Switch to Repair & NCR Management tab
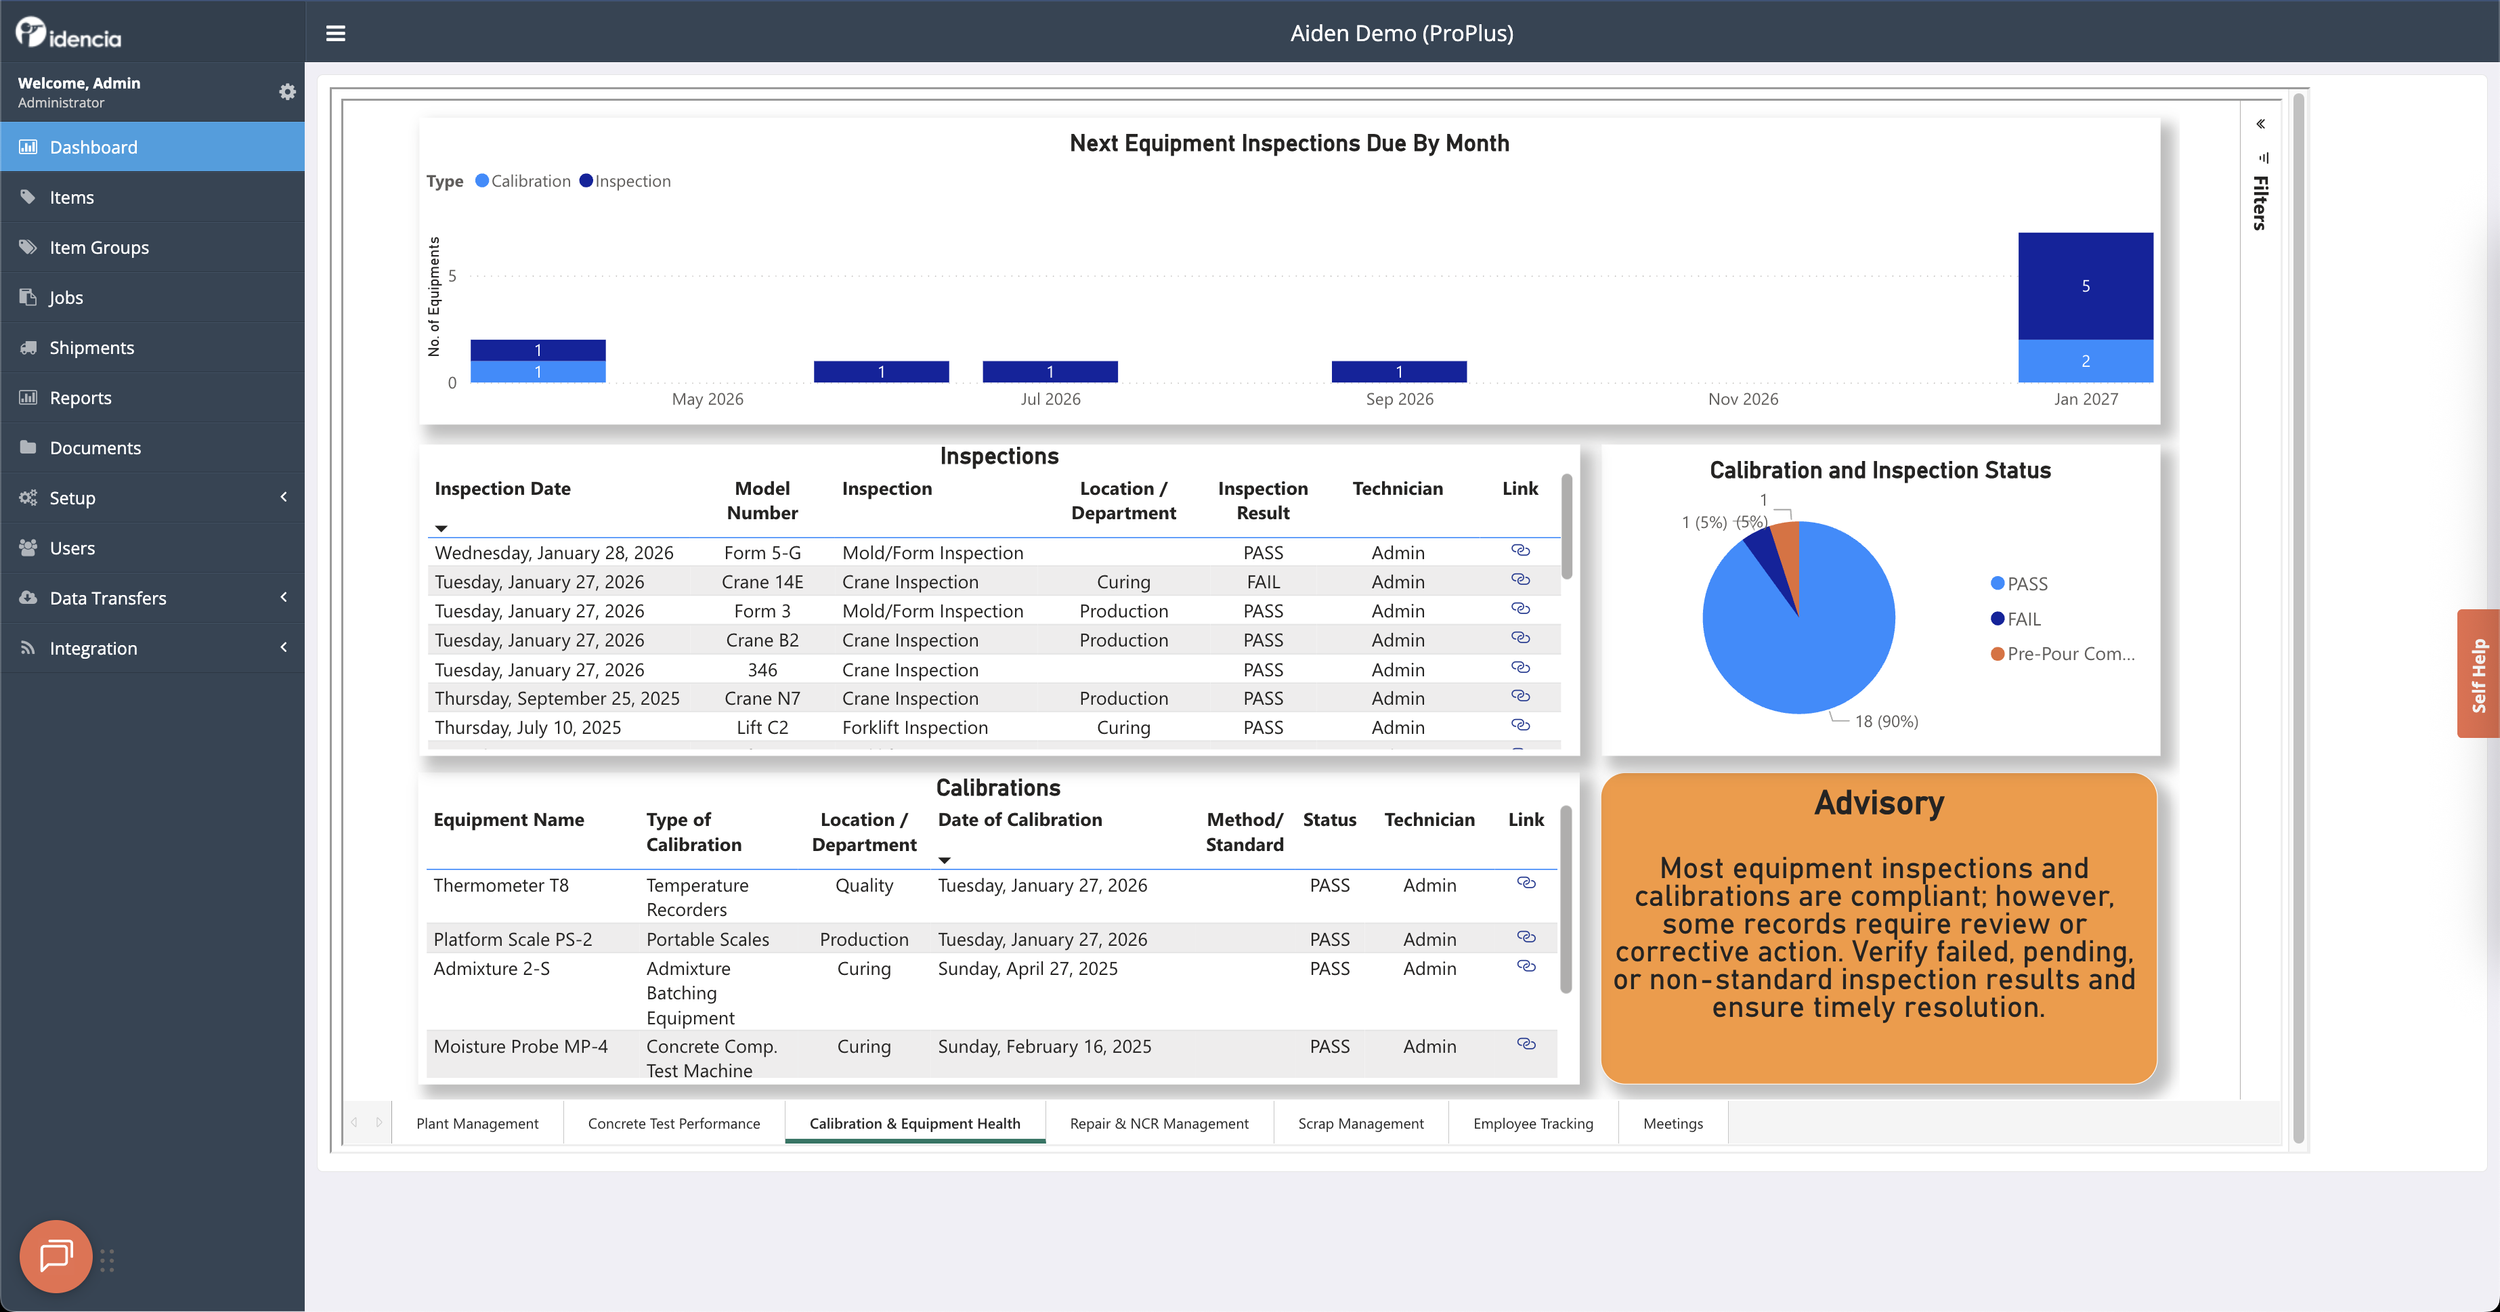 (x=1159, y=1123)
